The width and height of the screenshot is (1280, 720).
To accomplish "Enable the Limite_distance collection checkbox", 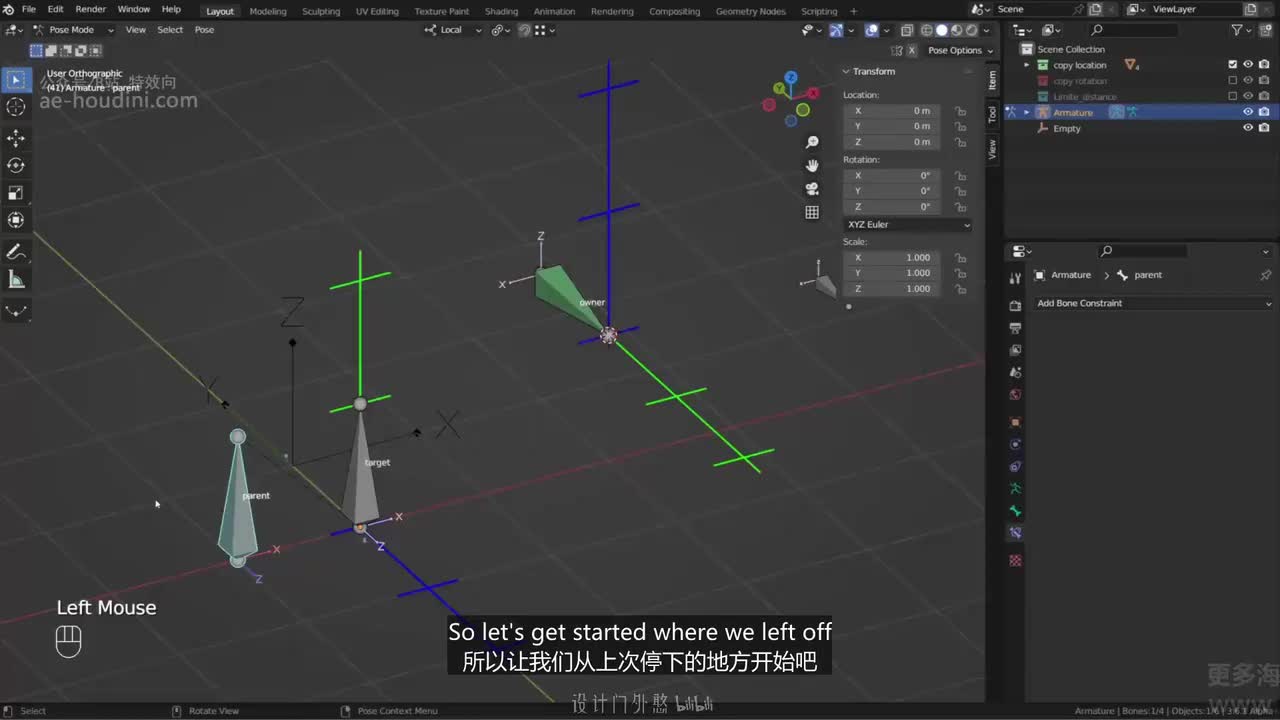I will click(x=1233, y=97).
